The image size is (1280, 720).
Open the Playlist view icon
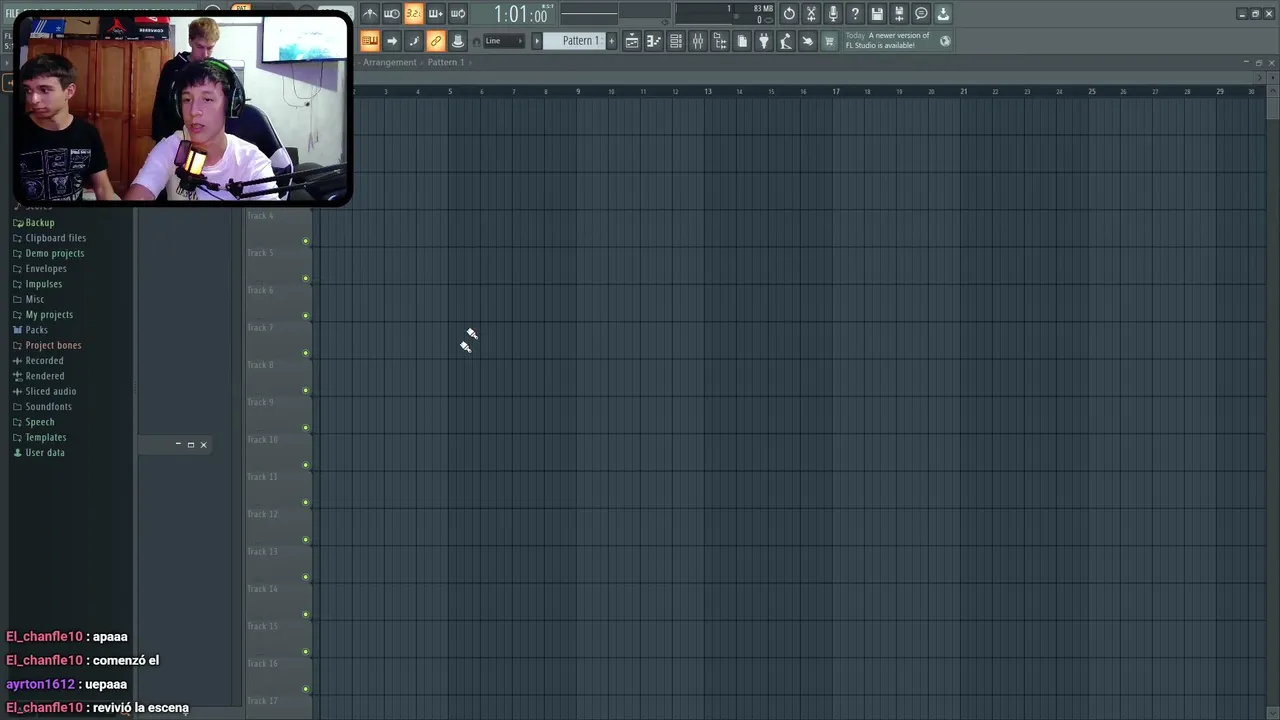point(632,41)
